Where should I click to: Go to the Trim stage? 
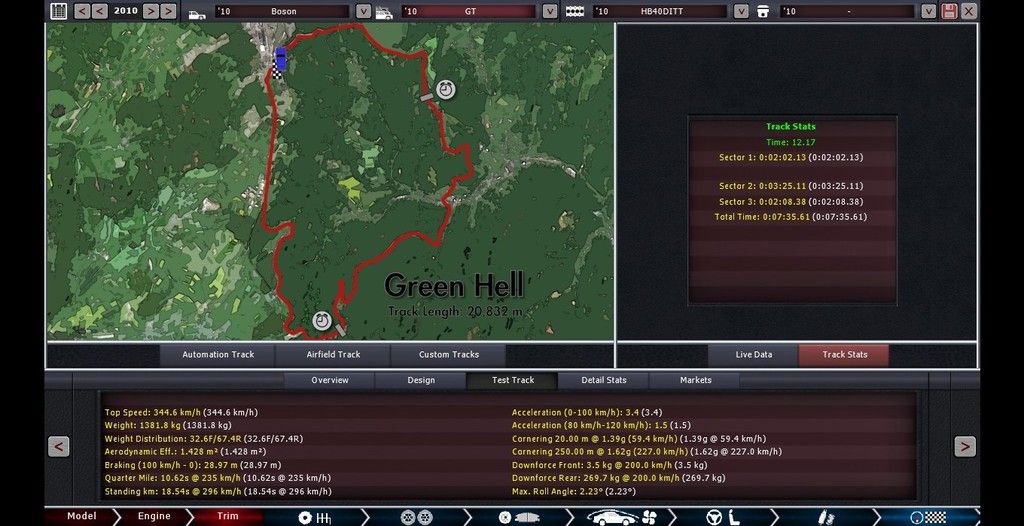point(227,517)
